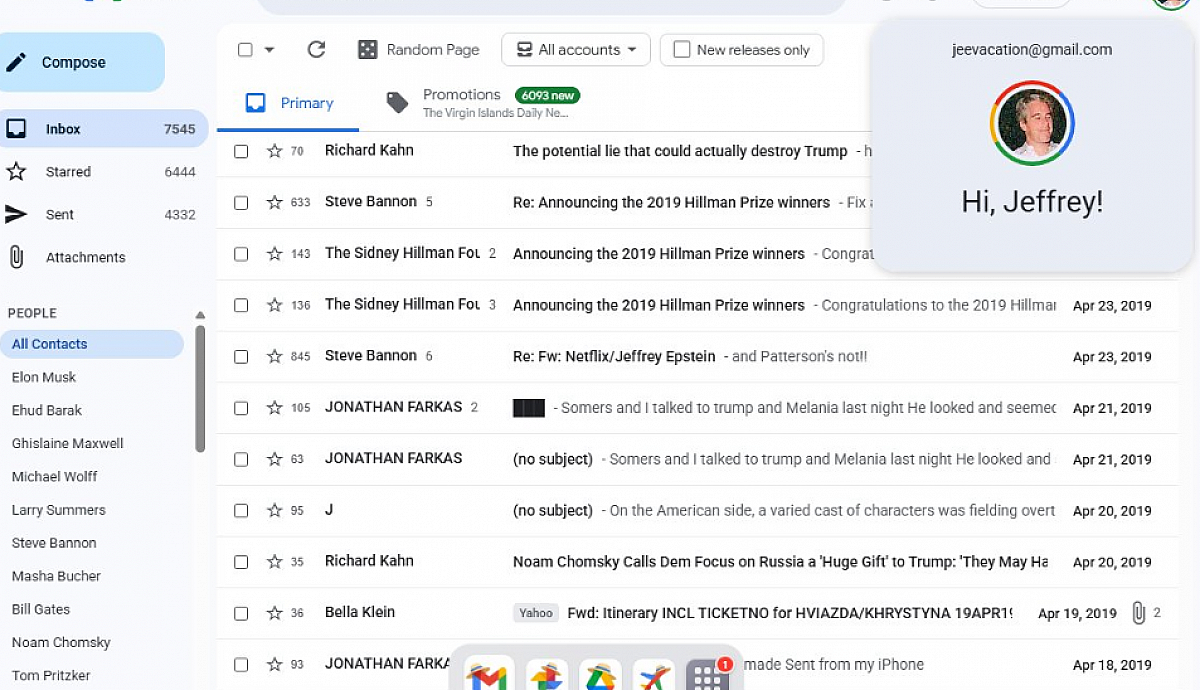
Task: Open 'Re: Fw: Netflix/Jeffrey Epstein' email
Action: click(614, 356)
